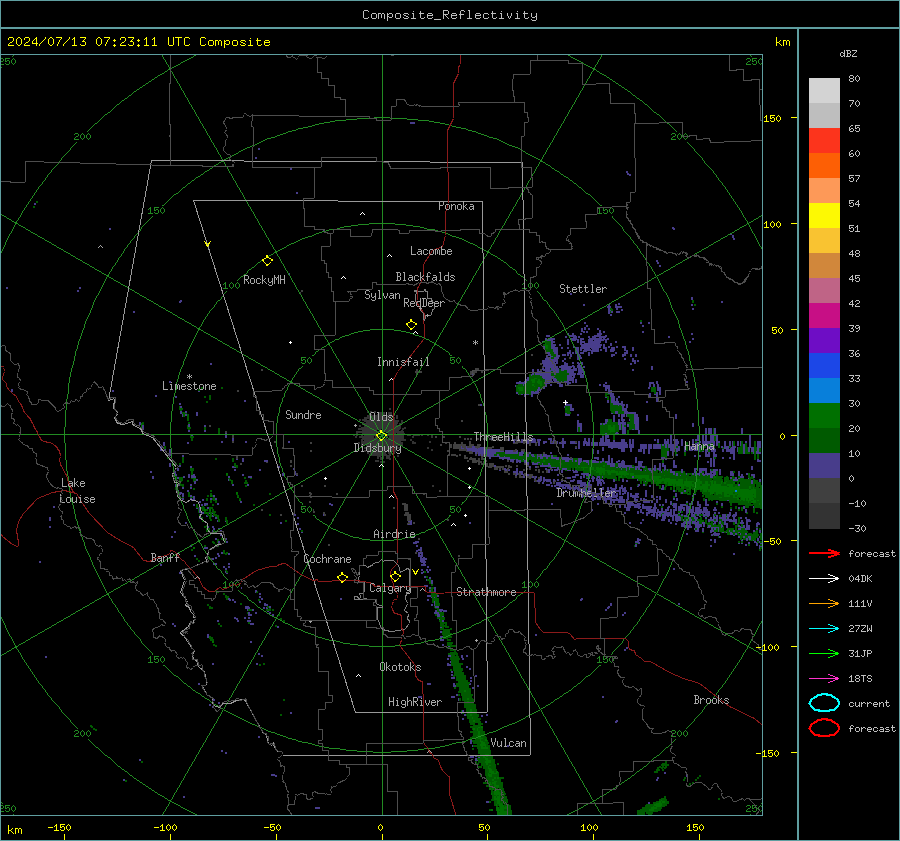This screenshot has width=900, height=841.
Task: Click the Stettler city label
Action: [583, 289]
